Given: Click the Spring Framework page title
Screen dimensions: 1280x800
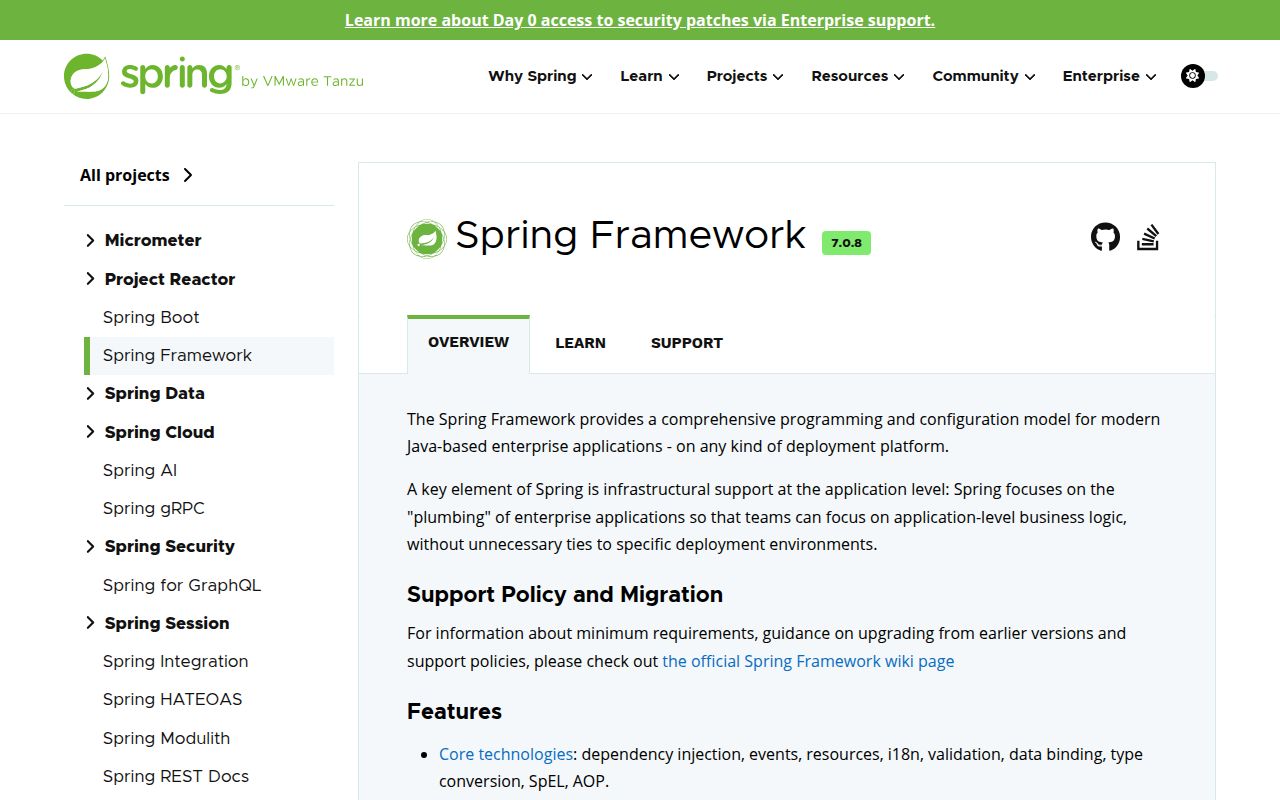Looking at the screenshot, I should (630, 235).
